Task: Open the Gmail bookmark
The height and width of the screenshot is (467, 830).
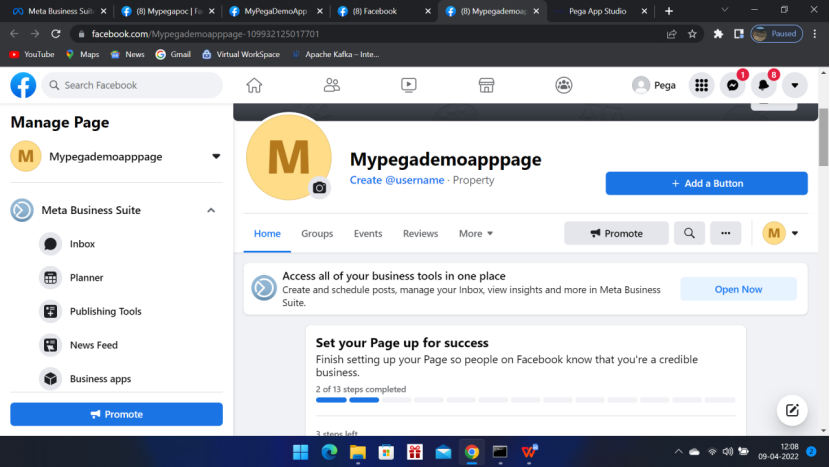Action: tap(173, 54)
